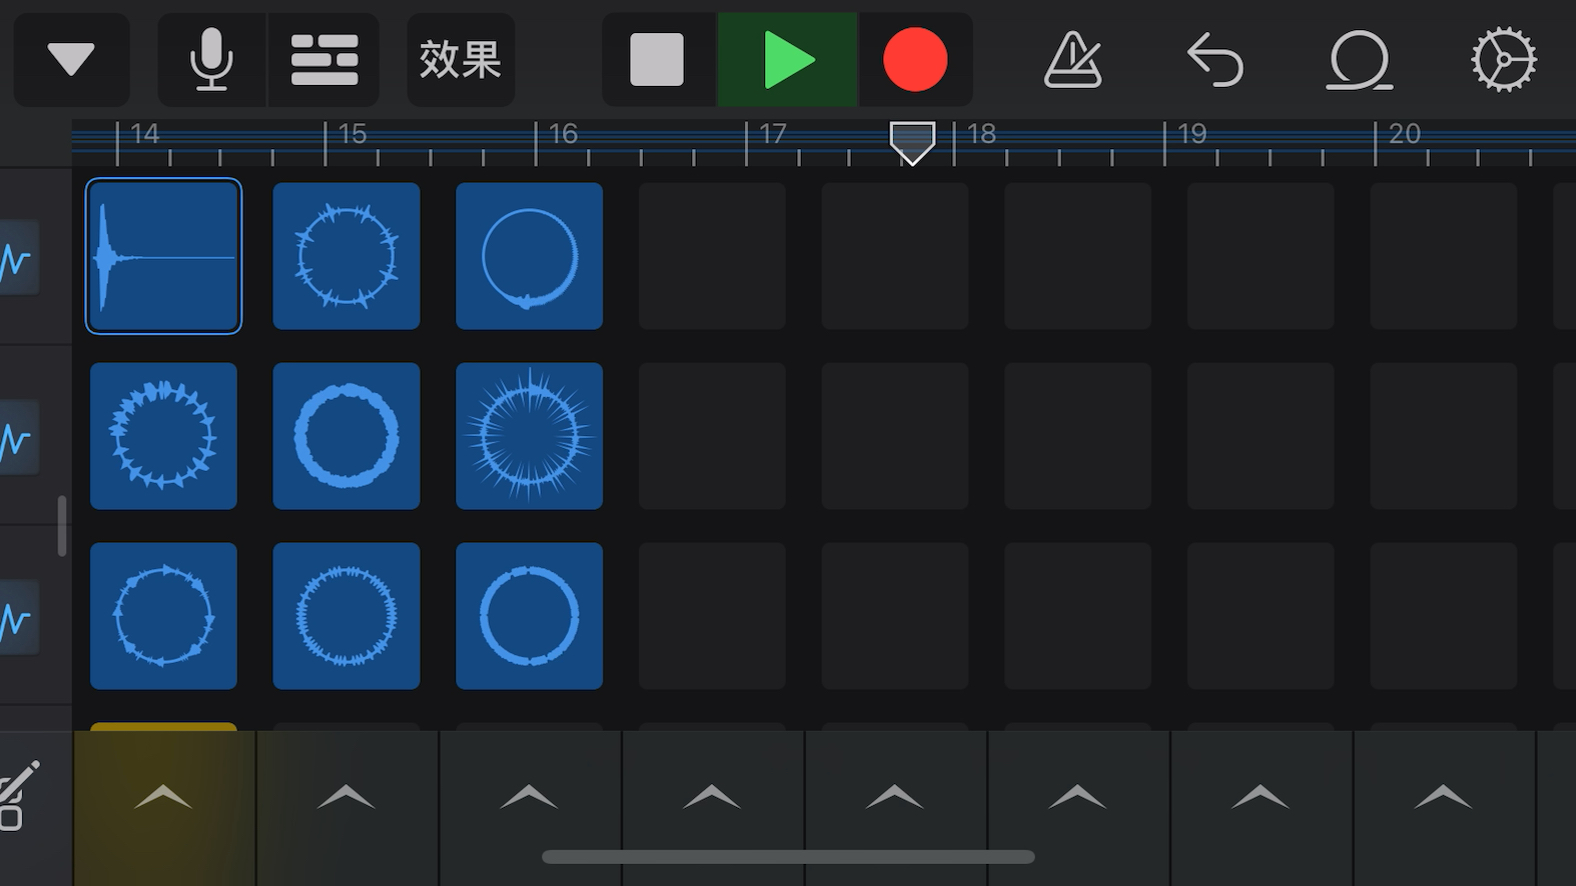This screenshot has width=1576, height=886.
Task: Trigger fifth column with its chevron
Action: pyautogui.click(x=895, y=797)
